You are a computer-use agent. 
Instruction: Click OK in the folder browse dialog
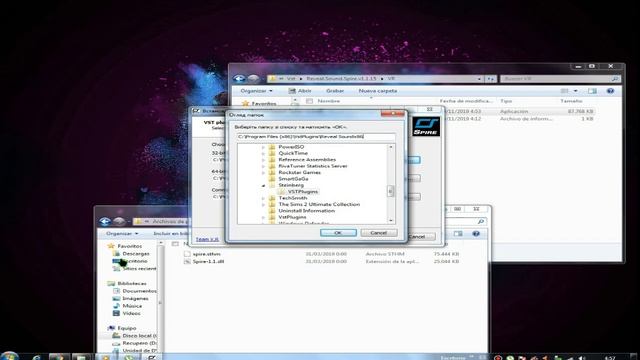pyautogui.click(x=338, y=233)
